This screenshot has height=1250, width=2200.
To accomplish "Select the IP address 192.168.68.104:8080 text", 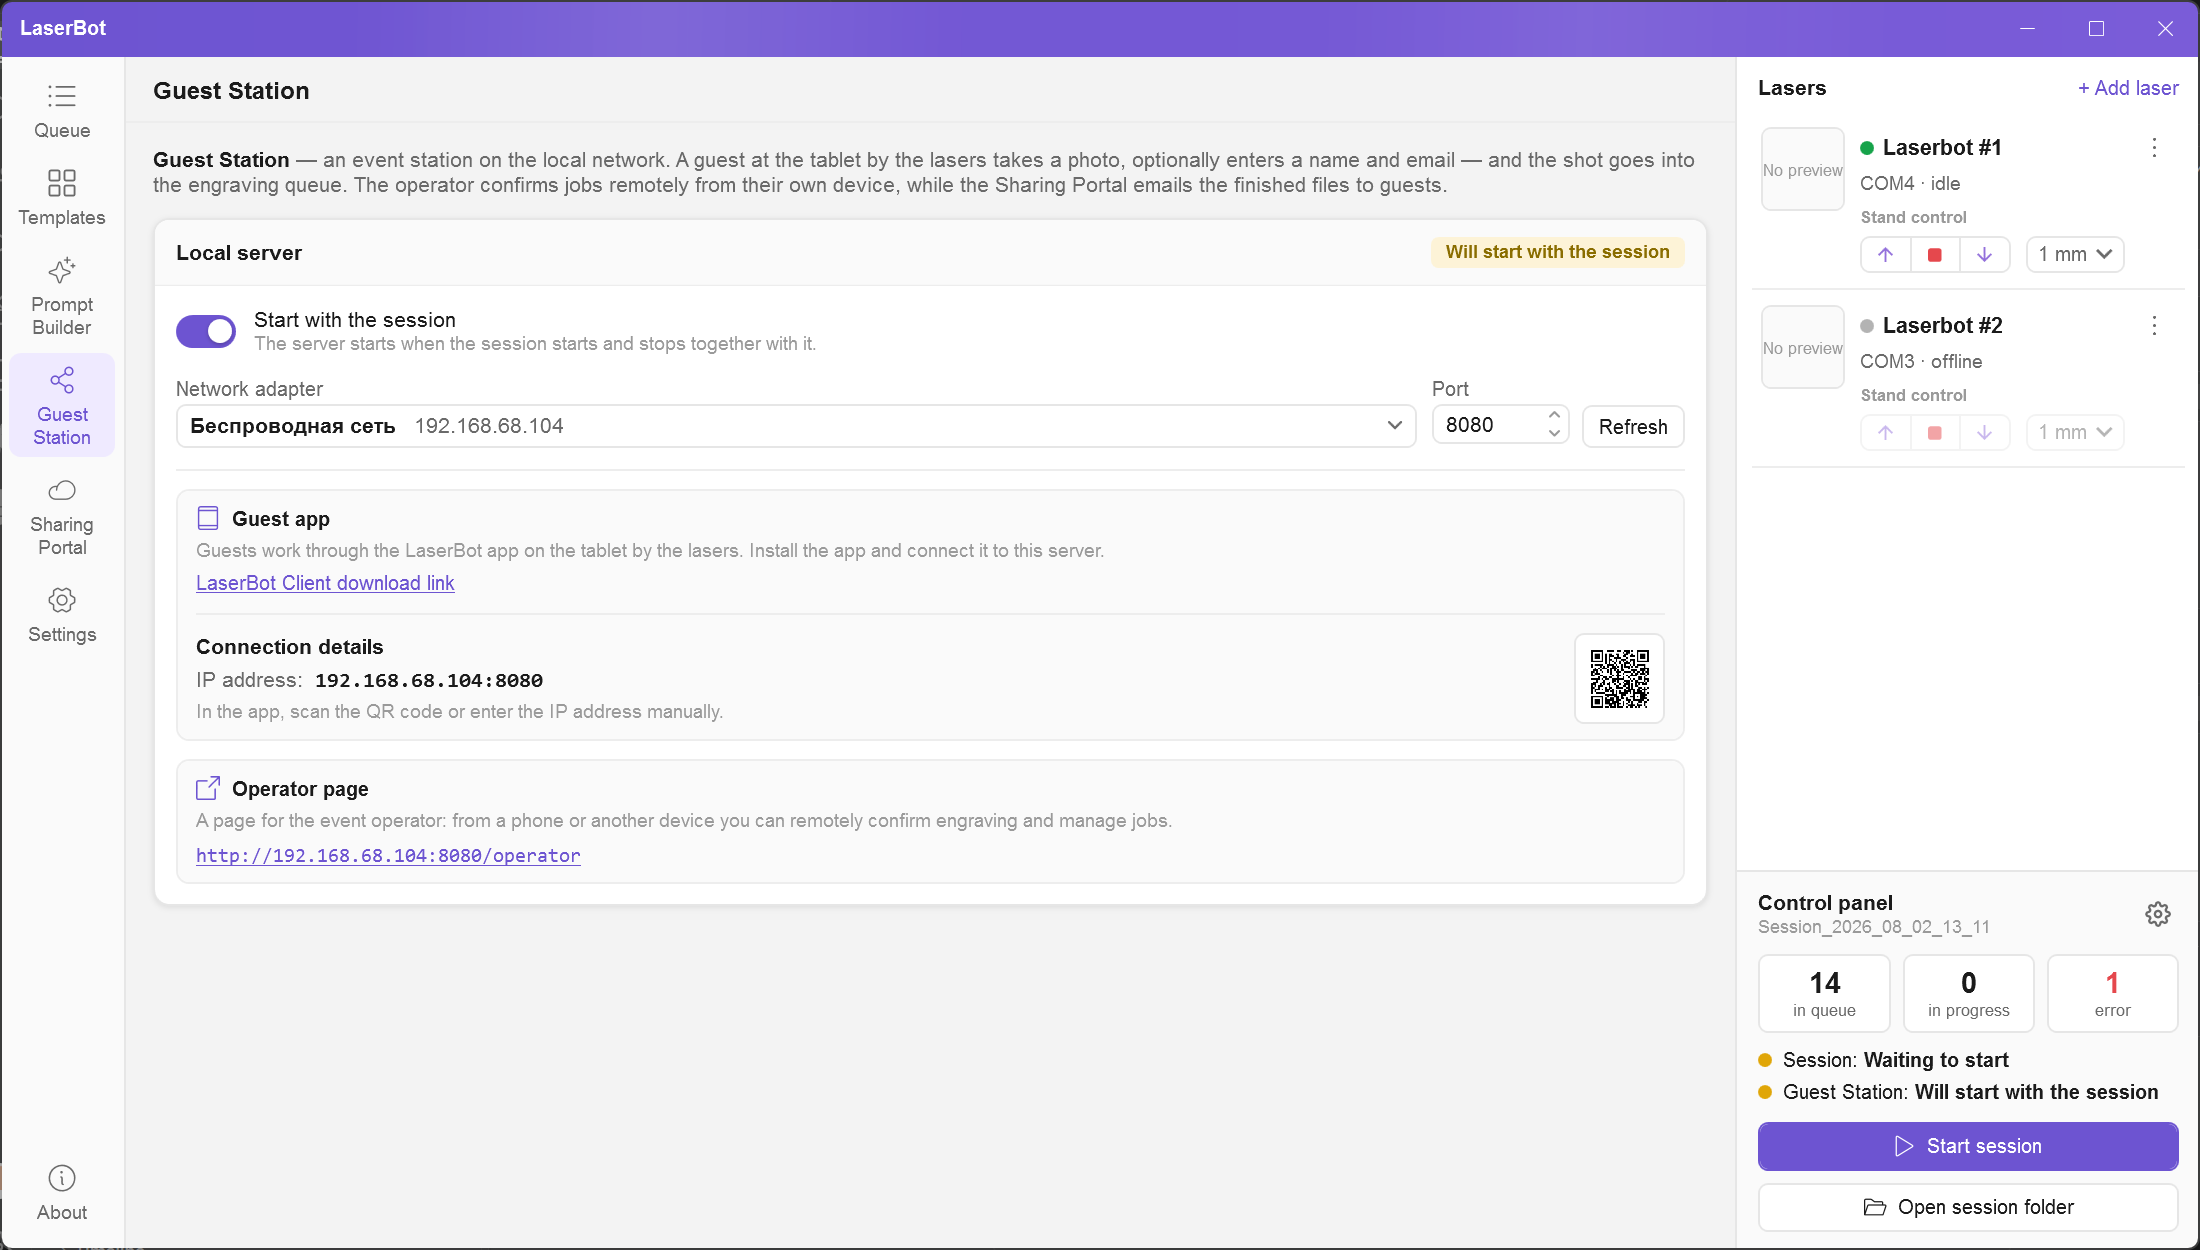I will pos(429,681).
